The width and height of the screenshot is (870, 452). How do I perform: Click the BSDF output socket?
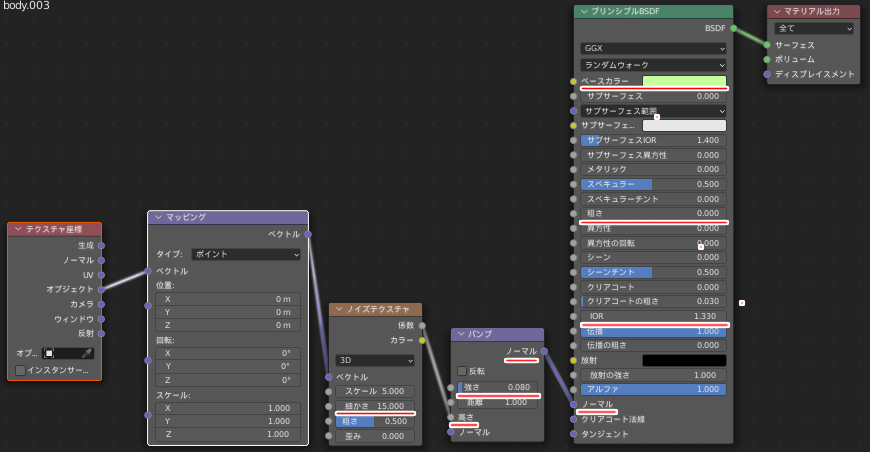(733, 28)
